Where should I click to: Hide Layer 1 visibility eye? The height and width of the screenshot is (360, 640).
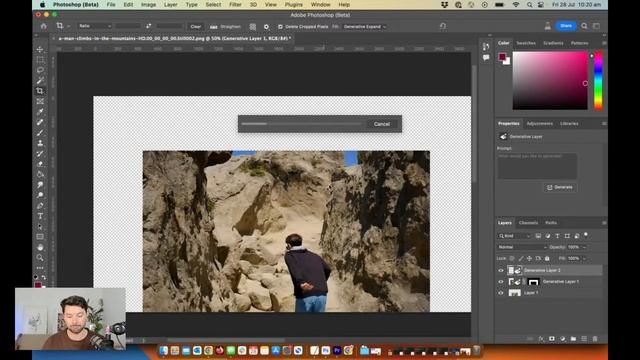(x=501, y=293)
